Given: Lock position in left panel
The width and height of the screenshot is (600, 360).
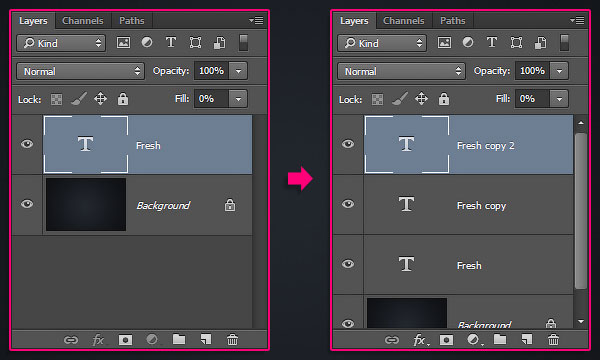Looking at the screenshot, I should point(100,99).
